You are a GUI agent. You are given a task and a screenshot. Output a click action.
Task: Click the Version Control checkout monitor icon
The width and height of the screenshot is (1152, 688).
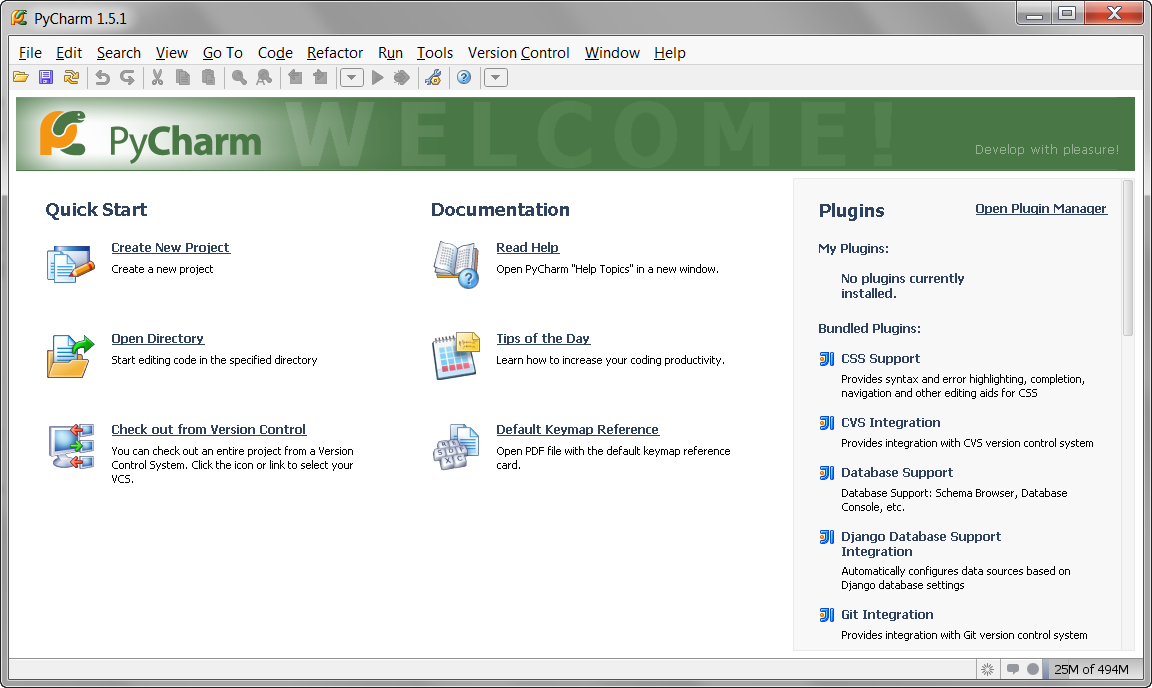(71, 446)
